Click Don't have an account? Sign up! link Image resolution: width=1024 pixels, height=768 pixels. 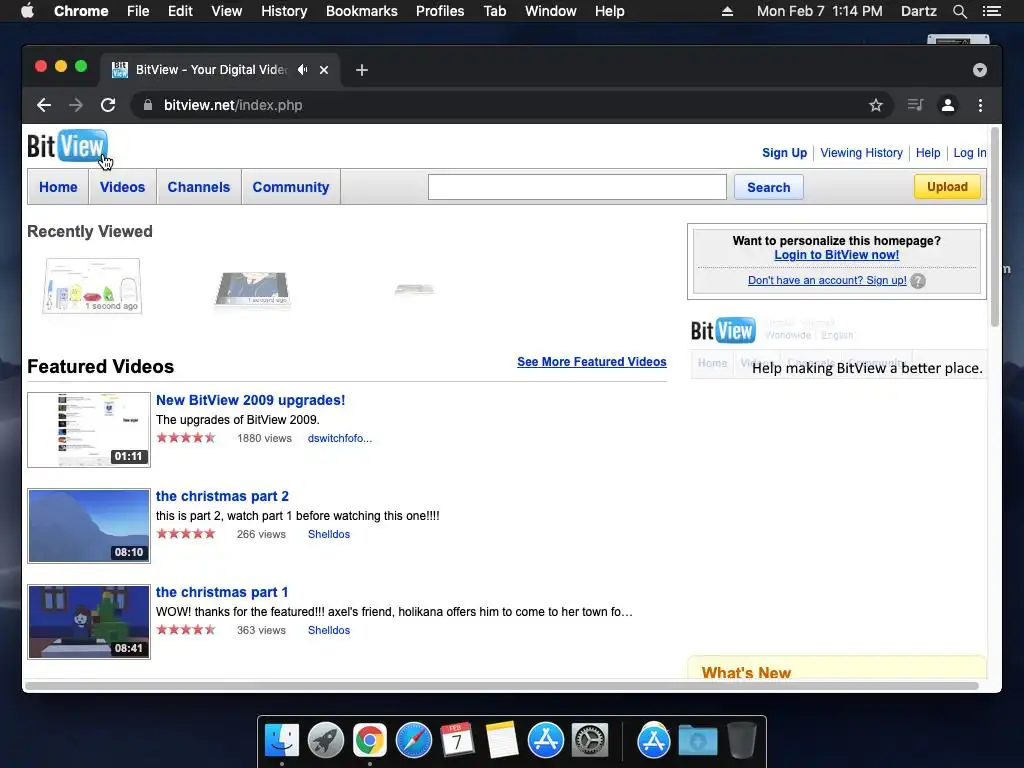(827, 280)
